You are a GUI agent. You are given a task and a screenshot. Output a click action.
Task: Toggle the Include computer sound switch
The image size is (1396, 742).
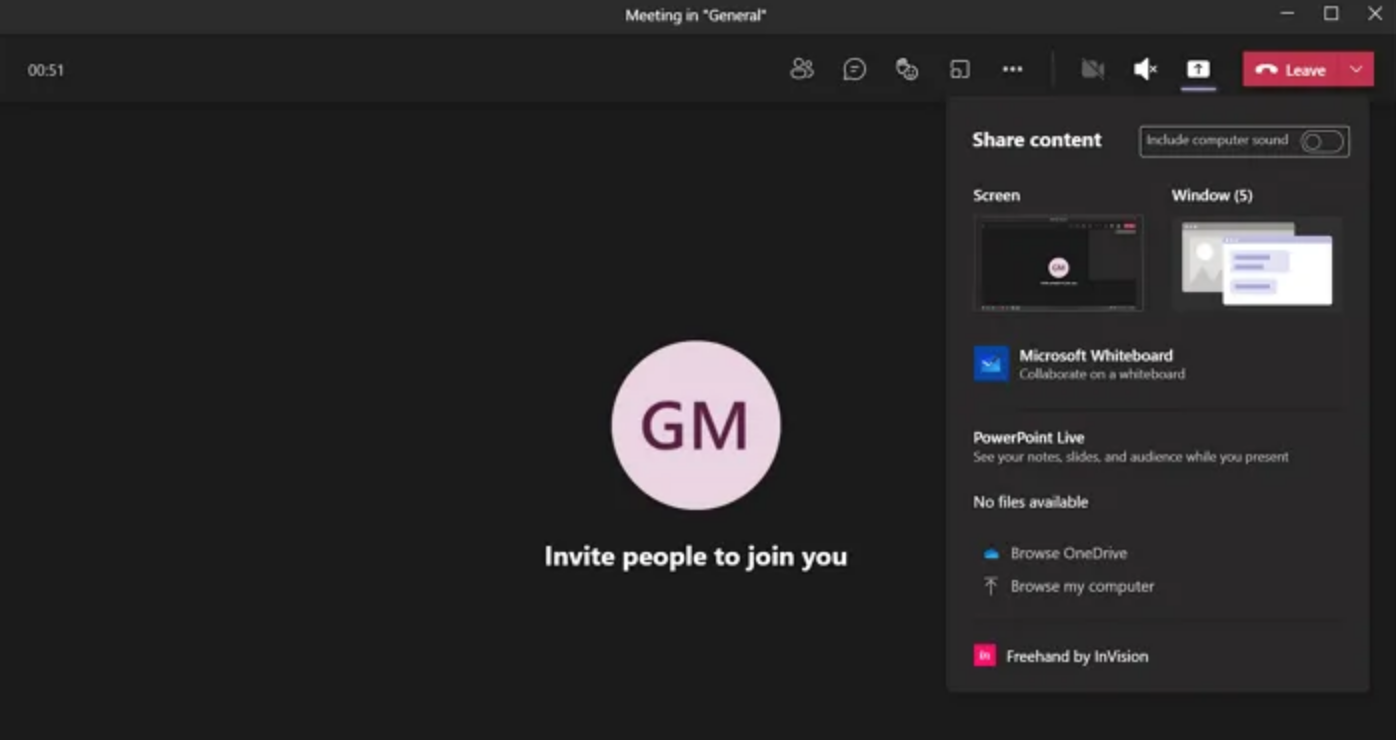1322,141
